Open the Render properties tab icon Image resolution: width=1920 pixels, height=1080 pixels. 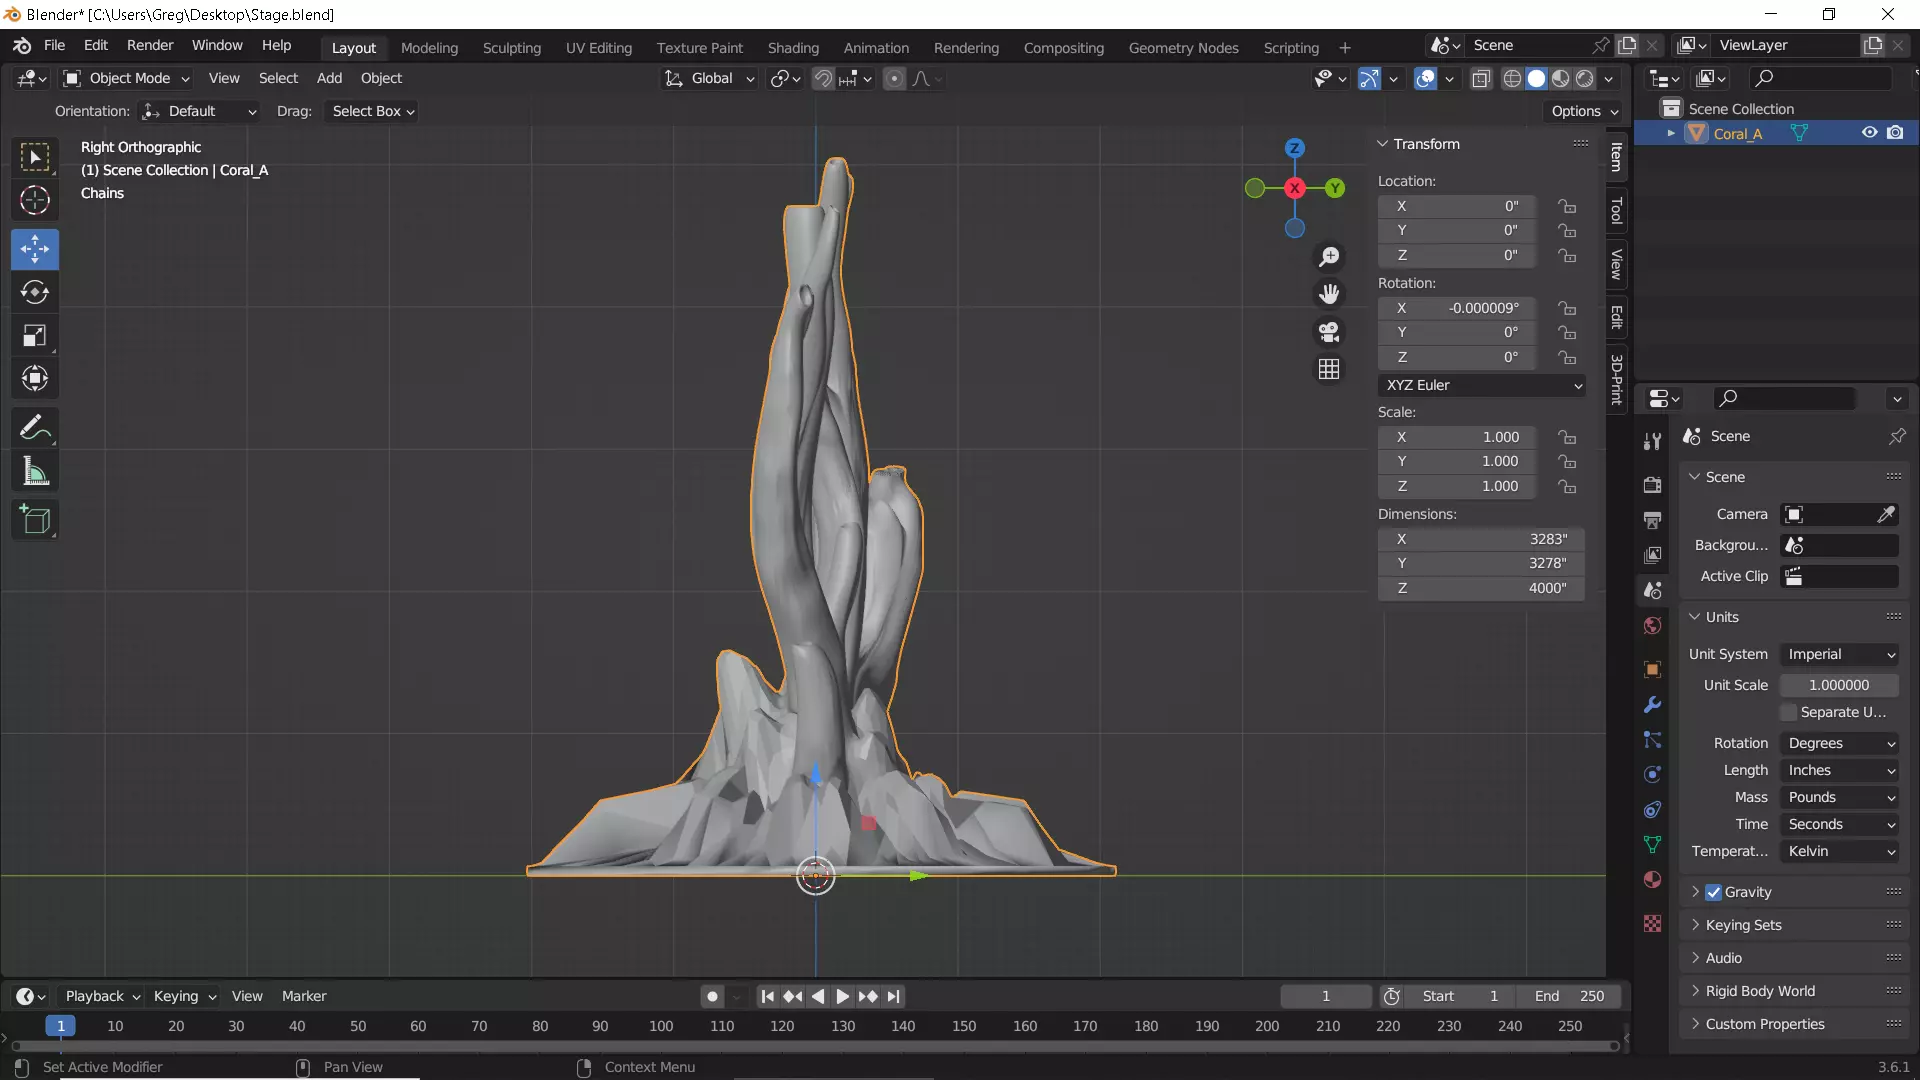point(1652,485)
